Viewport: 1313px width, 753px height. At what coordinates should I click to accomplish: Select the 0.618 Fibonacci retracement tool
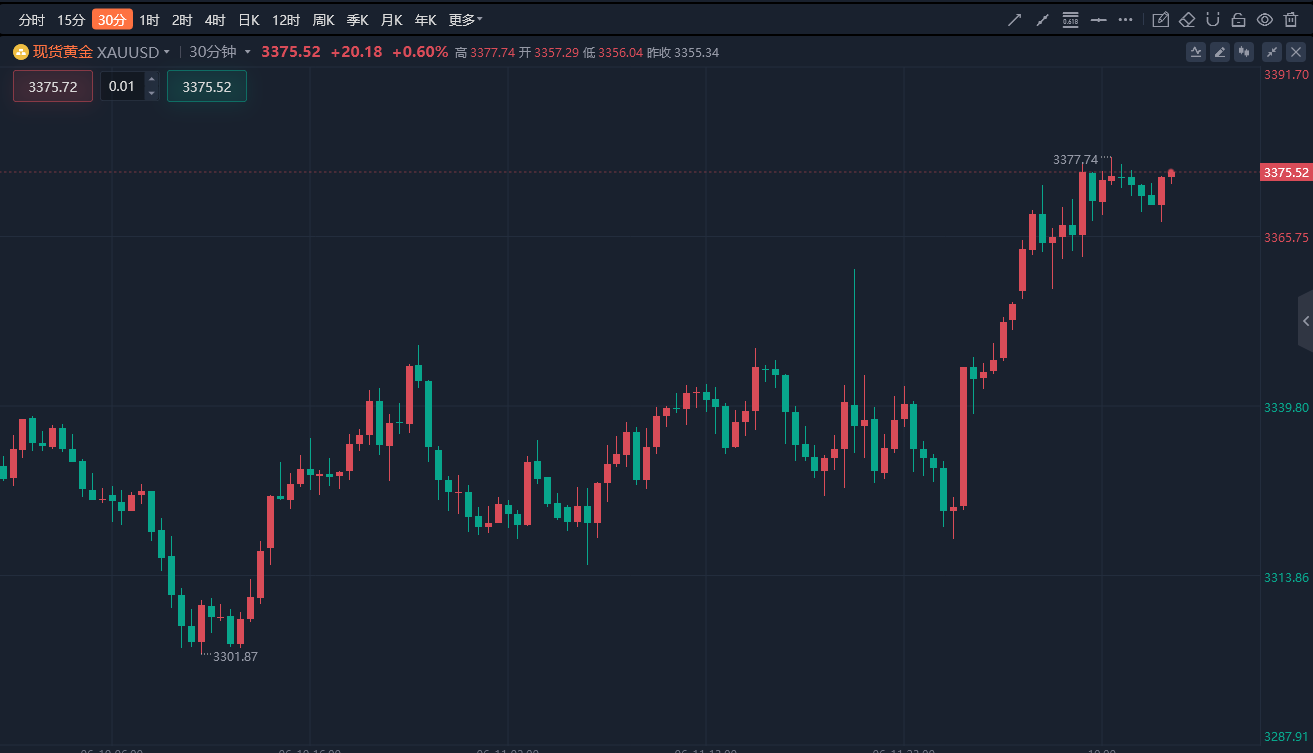pyautogui.click(x=1070, y=19)
